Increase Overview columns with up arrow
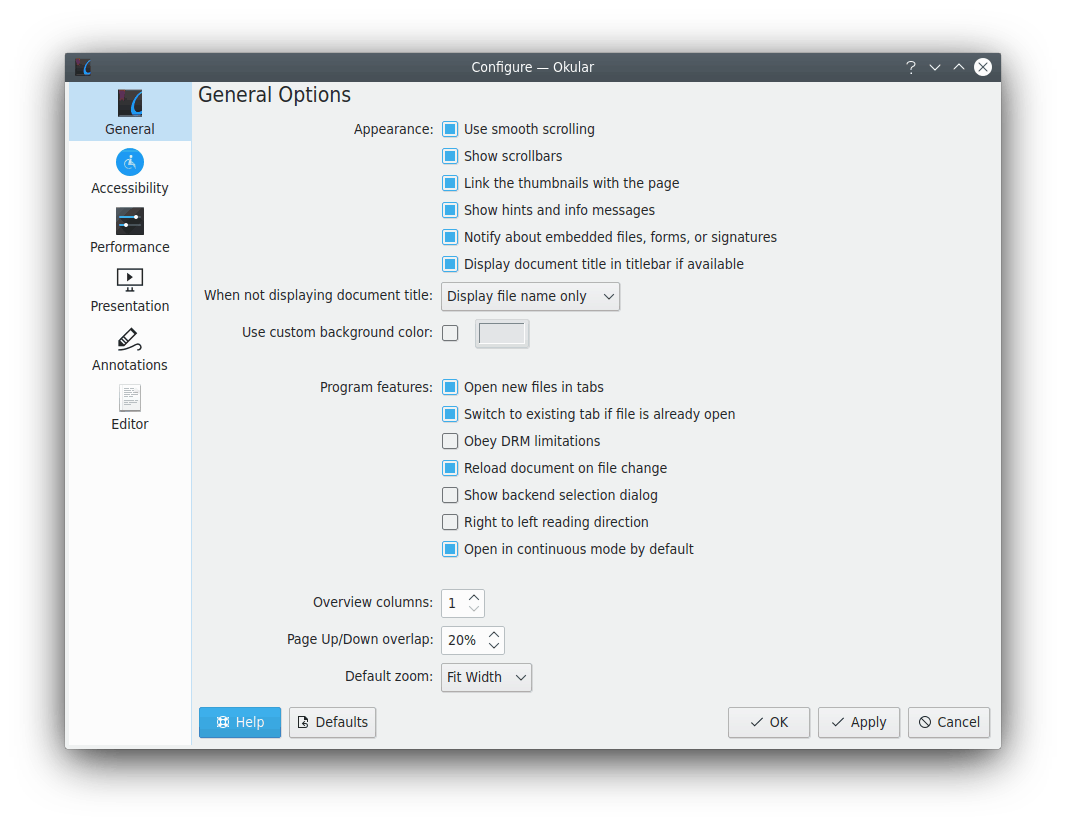Screen dimensions: 1066x826 click(x=474, y=597)
